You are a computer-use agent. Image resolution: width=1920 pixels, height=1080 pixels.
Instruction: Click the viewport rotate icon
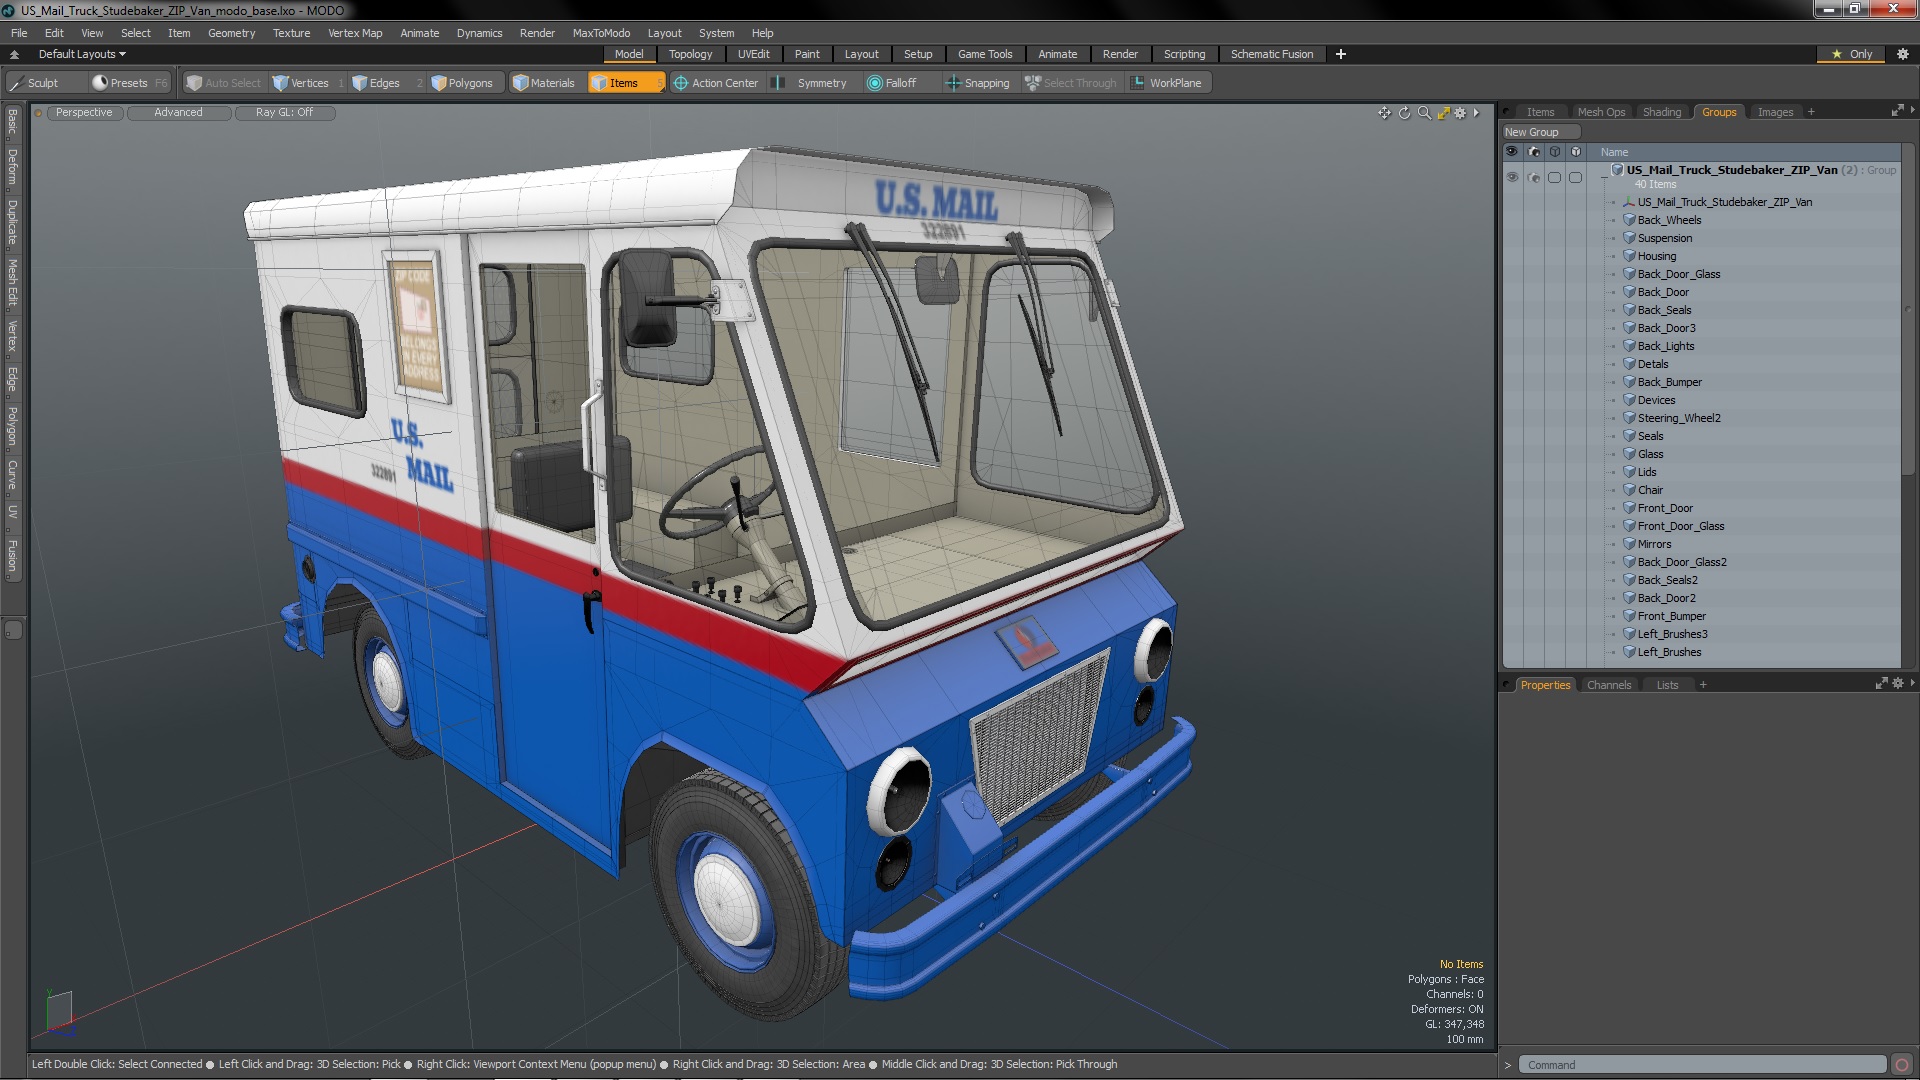pyautogui.click(x=1404, y=113)
